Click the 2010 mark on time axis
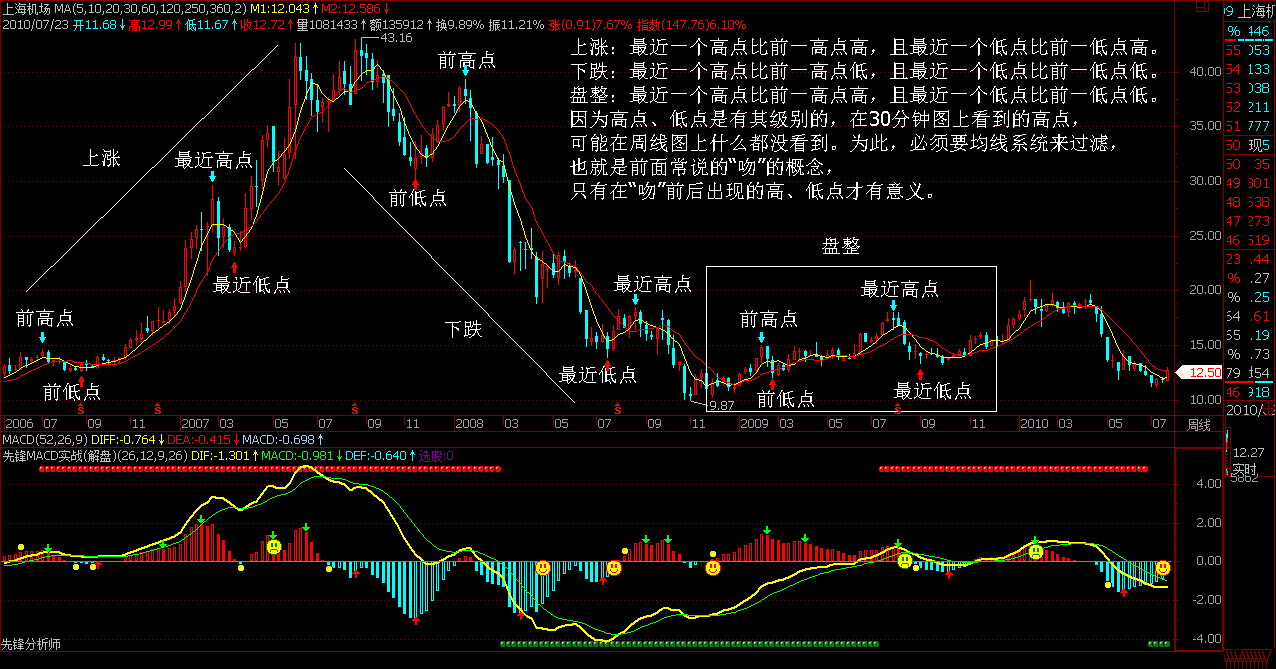 pyautogui.click(x=1035, y=424)
